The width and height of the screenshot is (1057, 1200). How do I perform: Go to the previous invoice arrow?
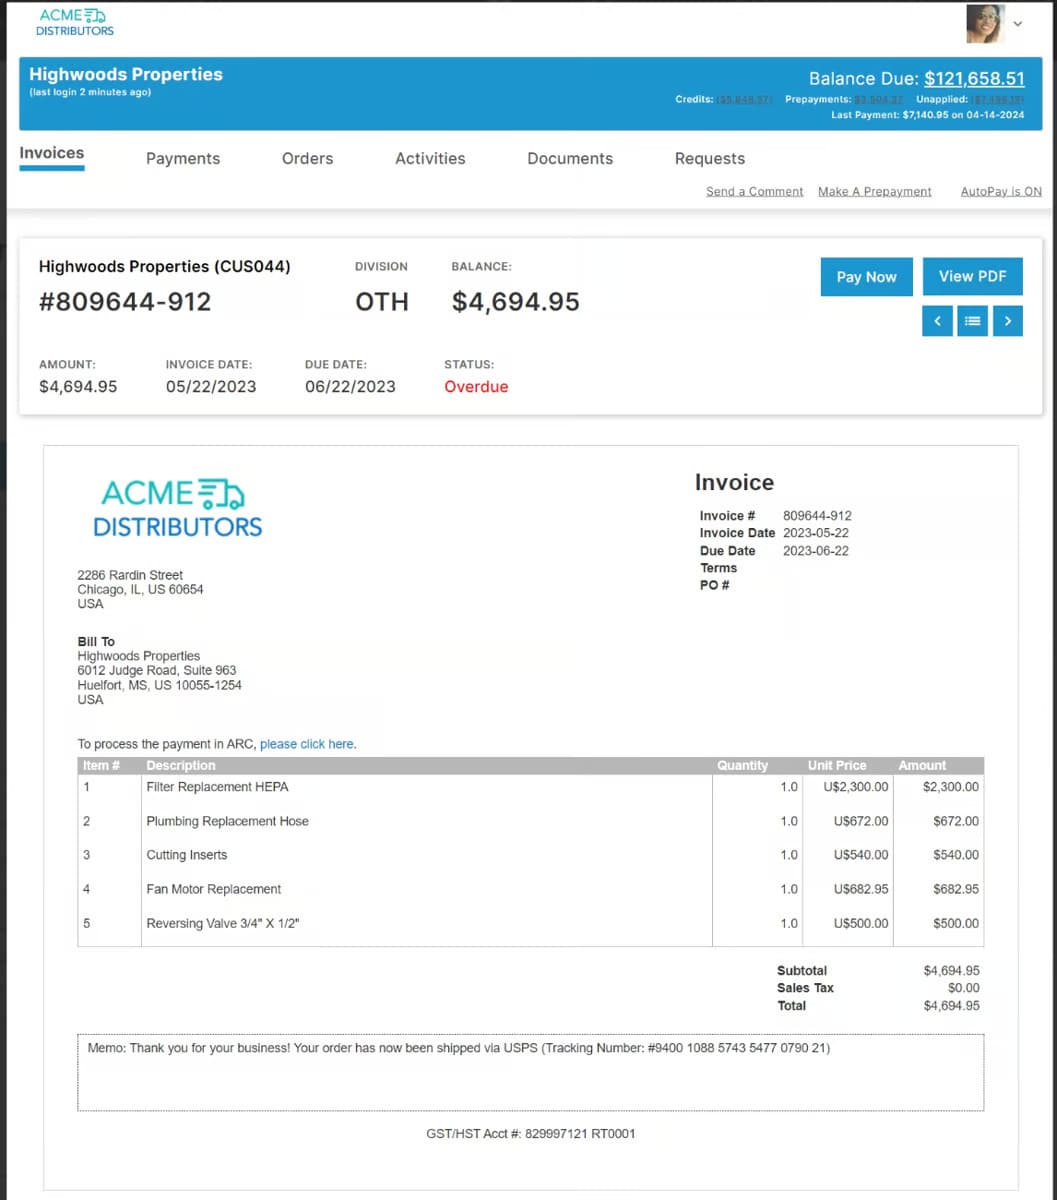(937, 321)
